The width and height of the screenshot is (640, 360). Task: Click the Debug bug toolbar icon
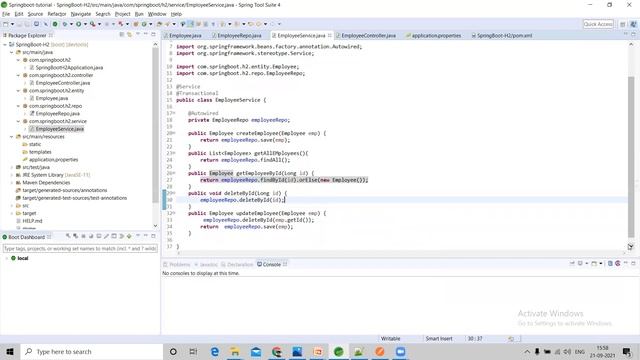(64, 24)
